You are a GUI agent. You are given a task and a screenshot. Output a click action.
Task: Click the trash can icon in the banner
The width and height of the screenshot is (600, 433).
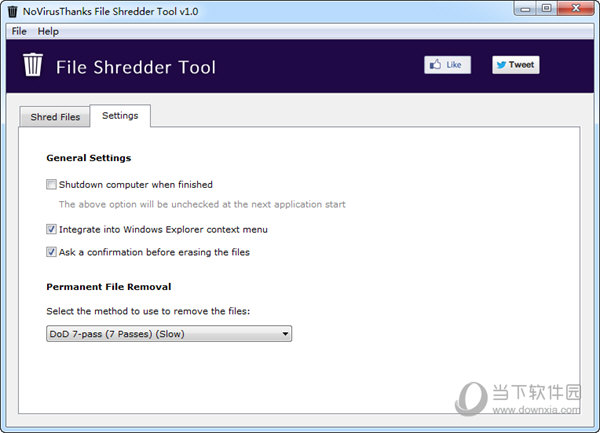[33, 65]
